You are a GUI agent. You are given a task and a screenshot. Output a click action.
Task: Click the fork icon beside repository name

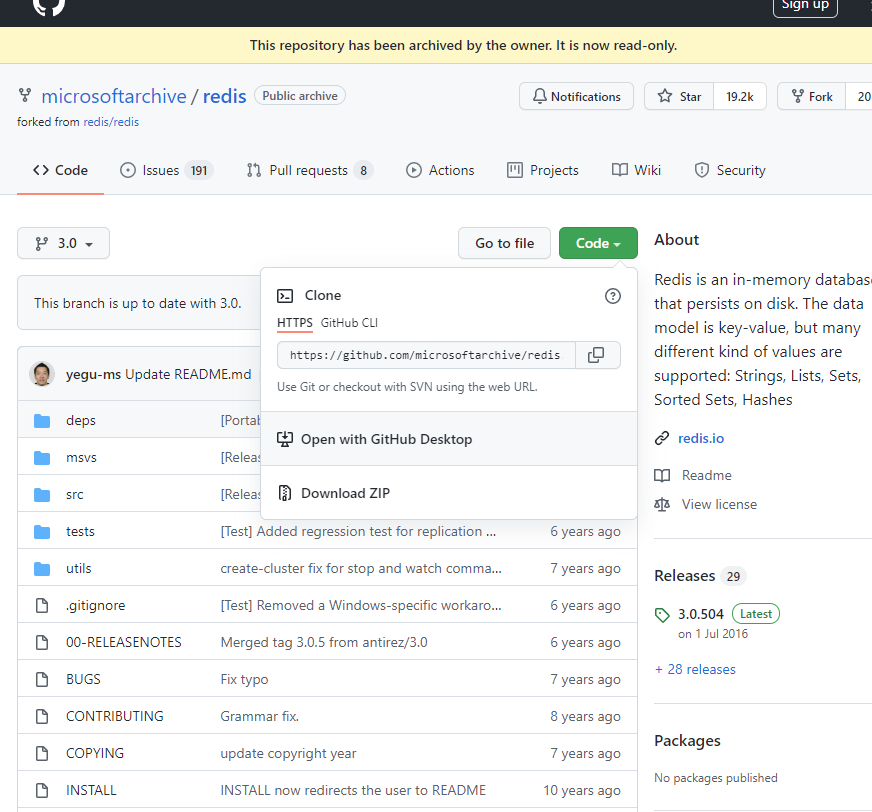(24, 96)
